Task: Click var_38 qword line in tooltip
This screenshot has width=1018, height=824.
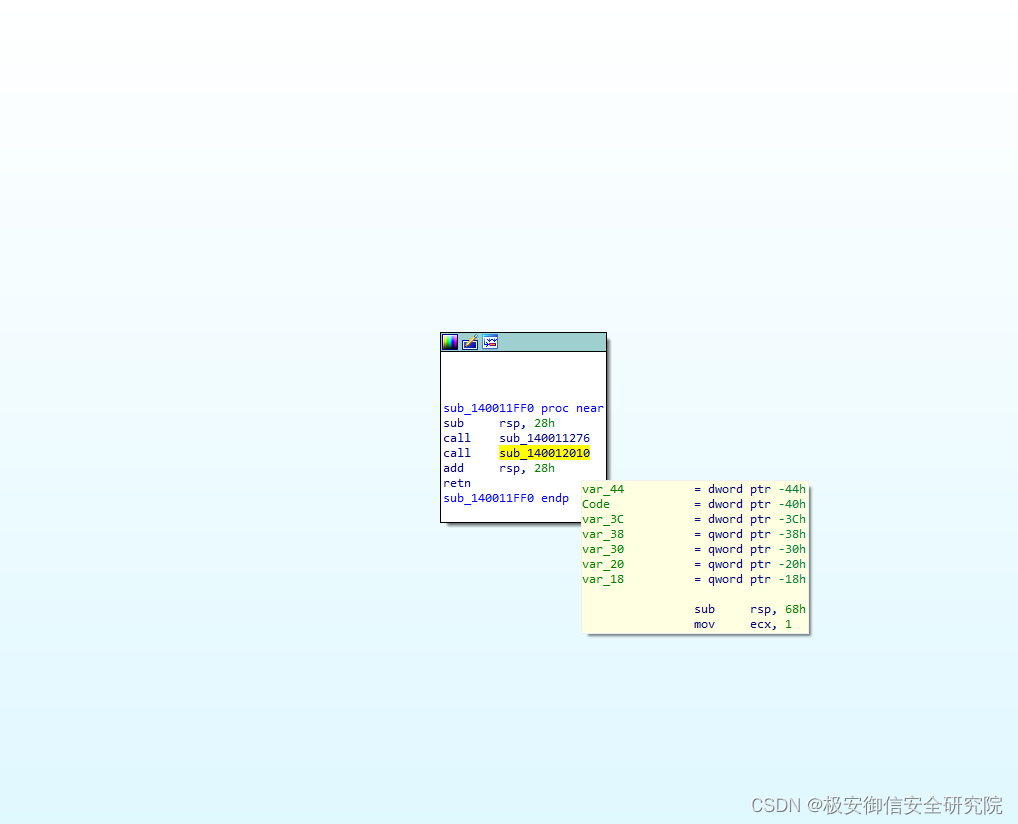Action: click(694, 534)
